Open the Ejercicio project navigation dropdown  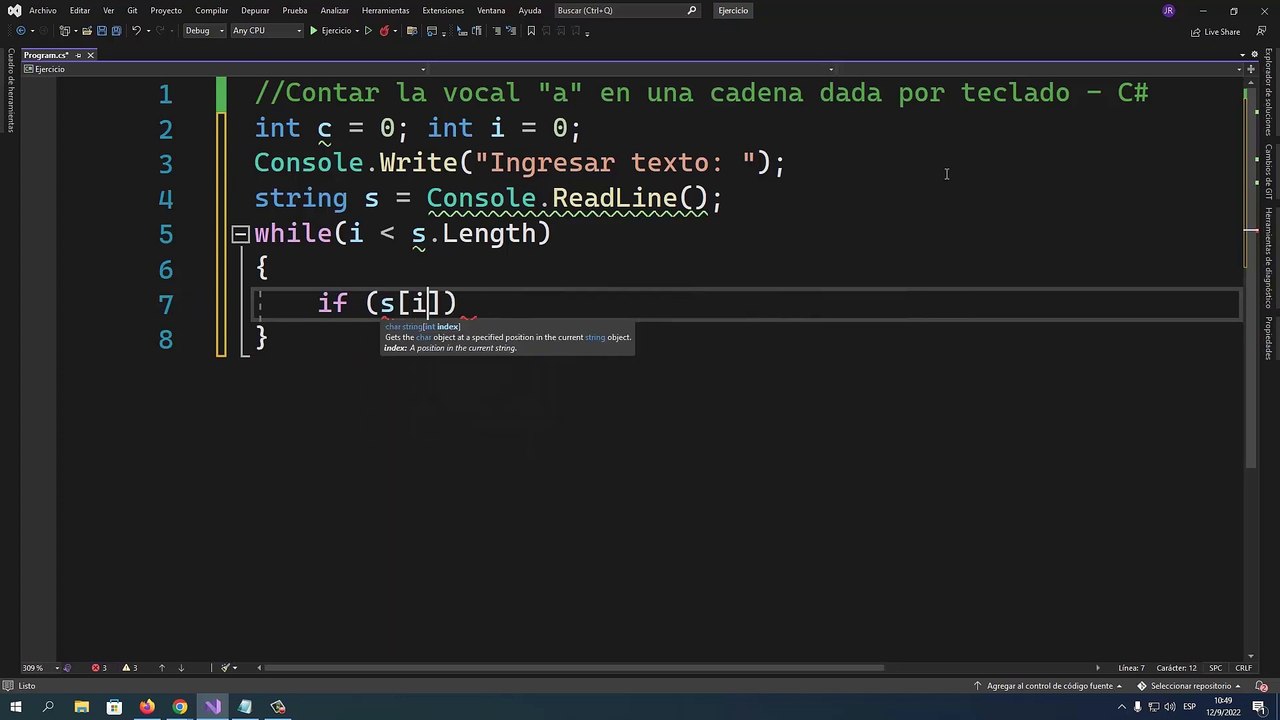[x=226, y=69]
